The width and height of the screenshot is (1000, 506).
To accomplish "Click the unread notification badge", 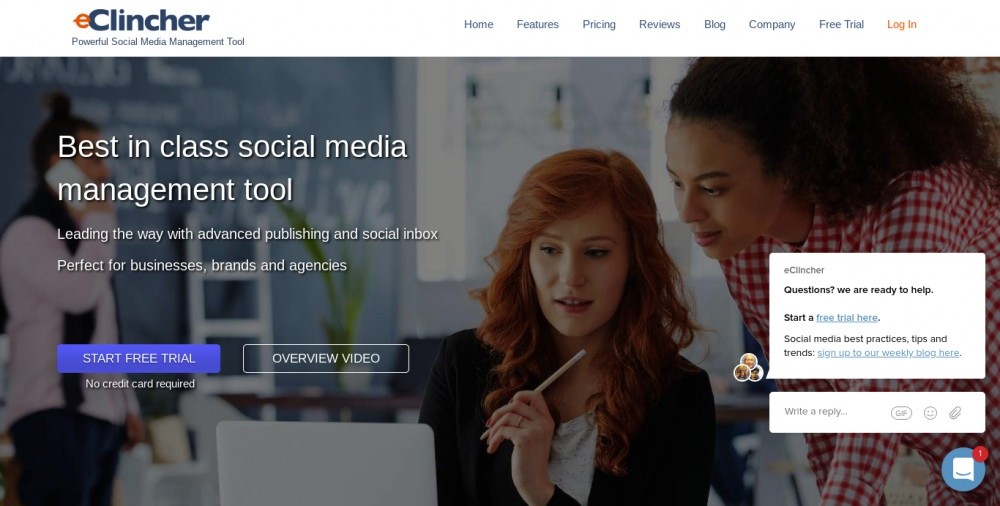I will point(980,454).
